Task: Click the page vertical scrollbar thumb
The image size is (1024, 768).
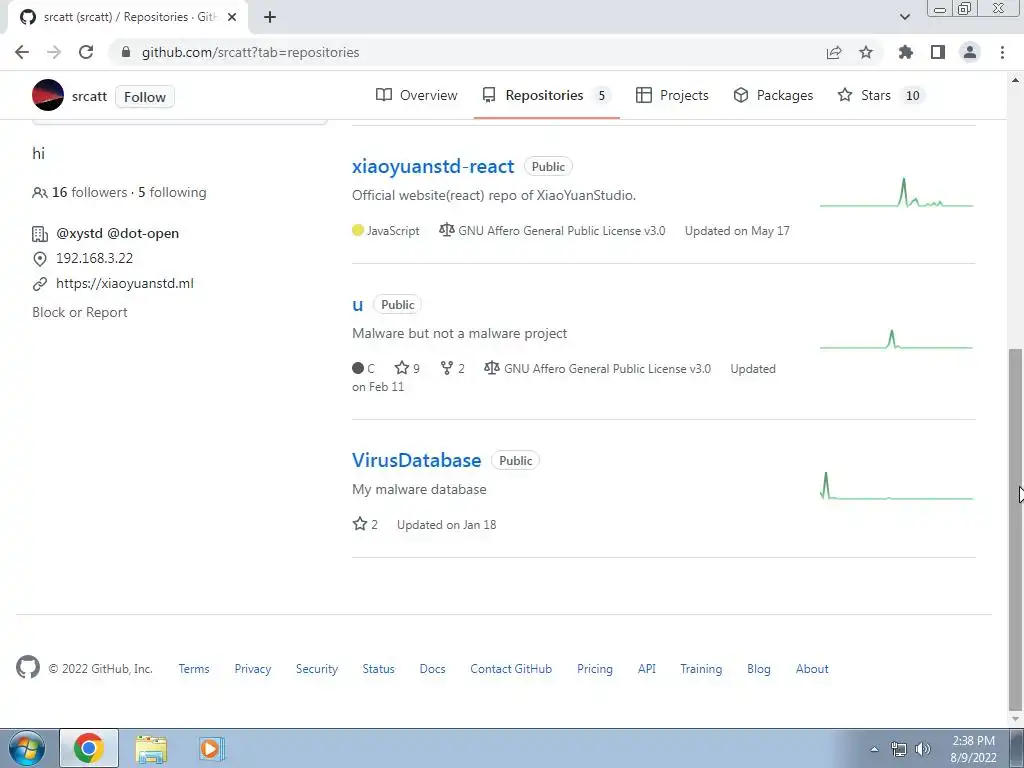Action: 1015,529
